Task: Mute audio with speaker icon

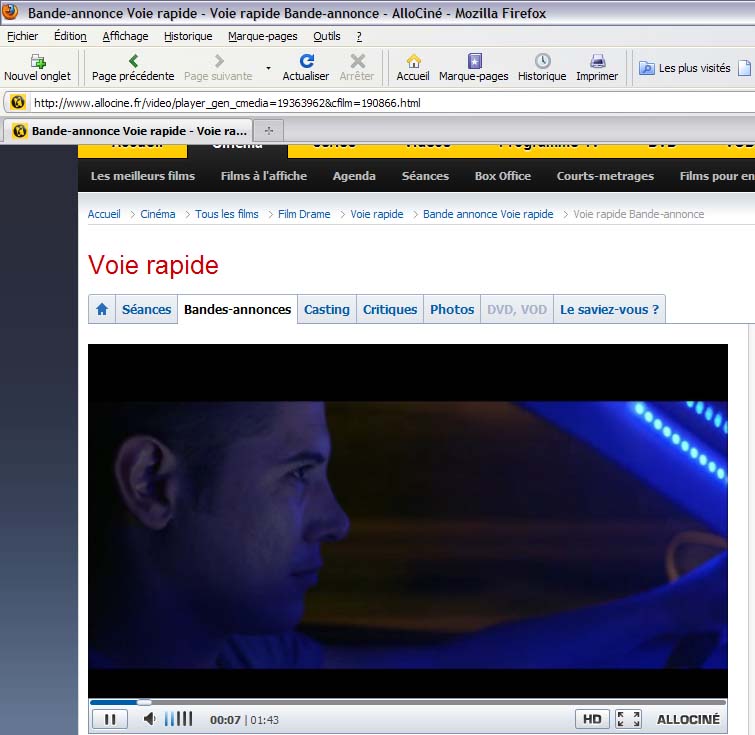Action: [149, 719]
